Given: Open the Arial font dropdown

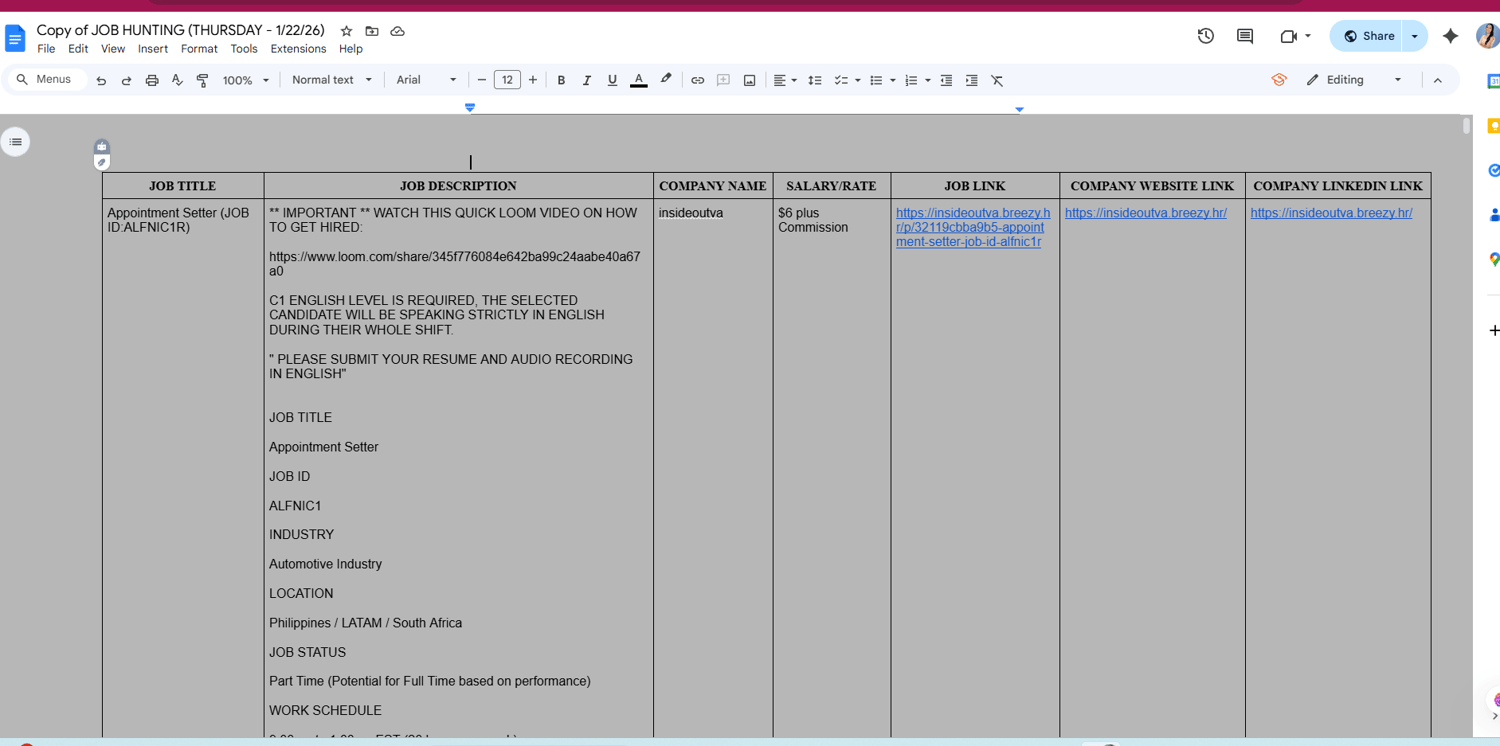Looking at the screenshot, I should [x=426, y=80].
